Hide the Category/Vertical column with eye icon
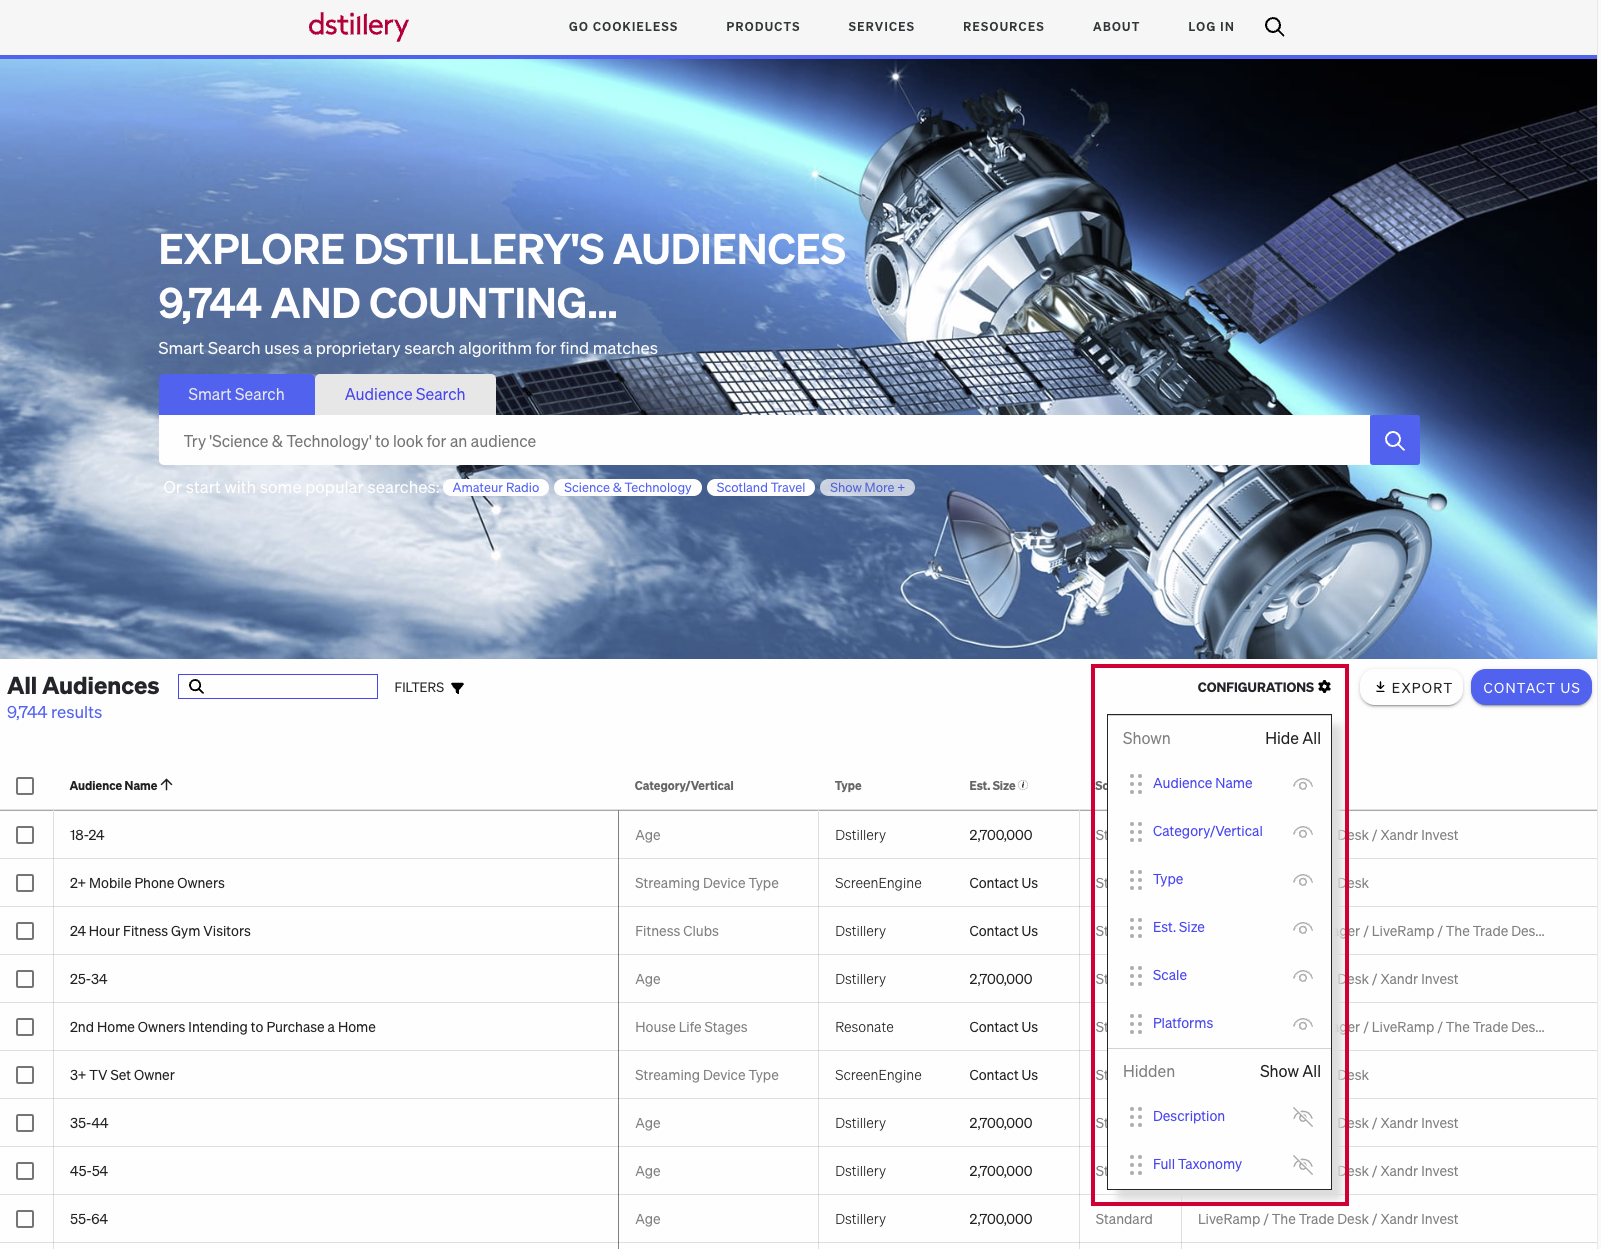This screenshot has width=1601, height=1249. click(1302, 832)
